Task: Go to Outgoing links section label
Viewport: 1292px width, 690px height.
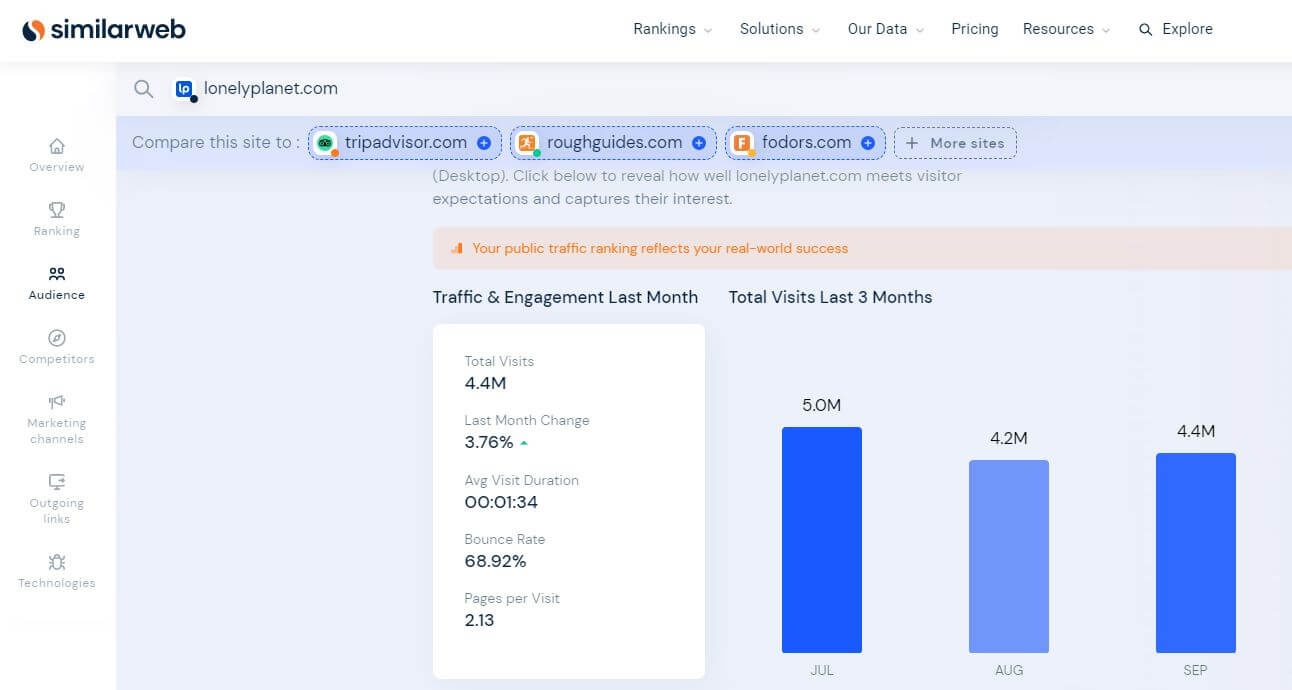Action: point(57,511)
